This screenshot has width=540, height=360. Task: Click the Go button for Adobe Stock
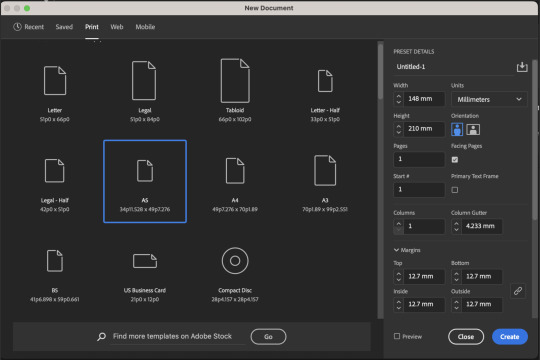268,337
